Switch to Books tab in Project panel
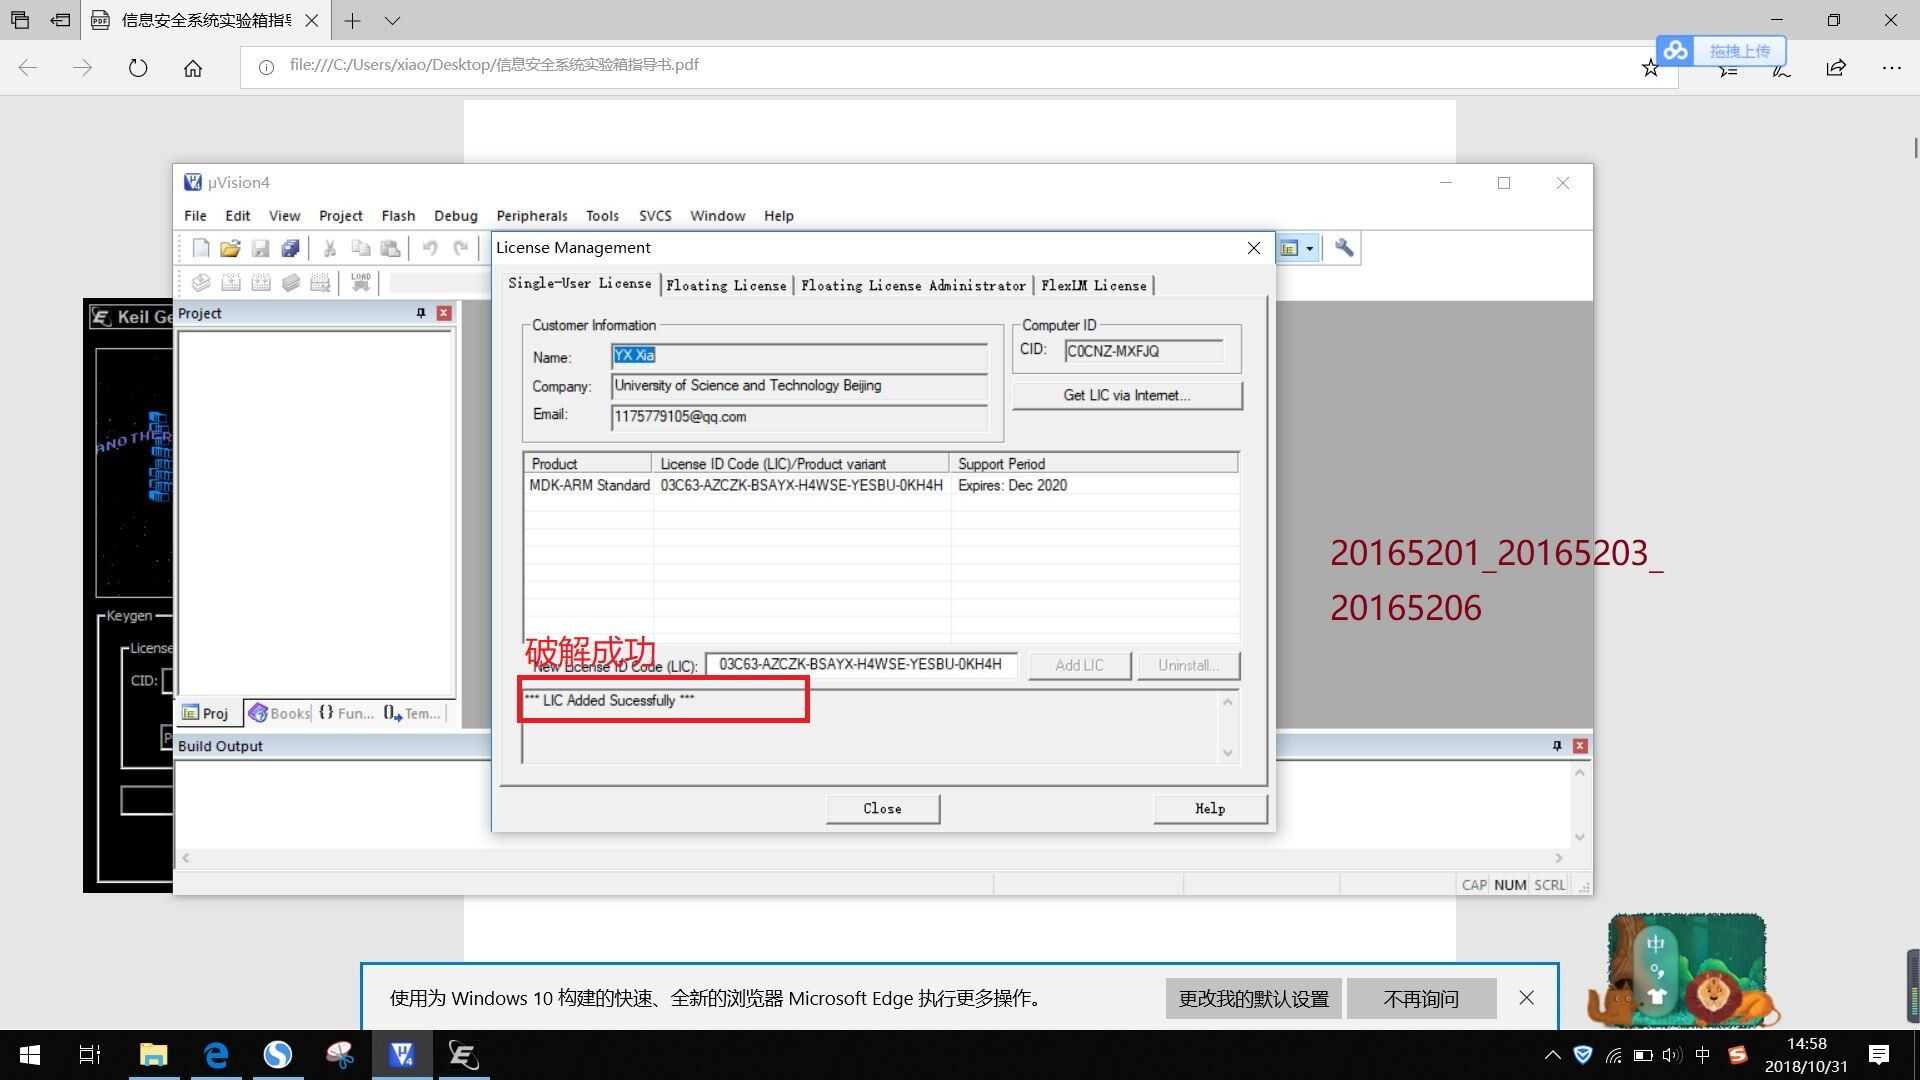 [x=280, y=713]
